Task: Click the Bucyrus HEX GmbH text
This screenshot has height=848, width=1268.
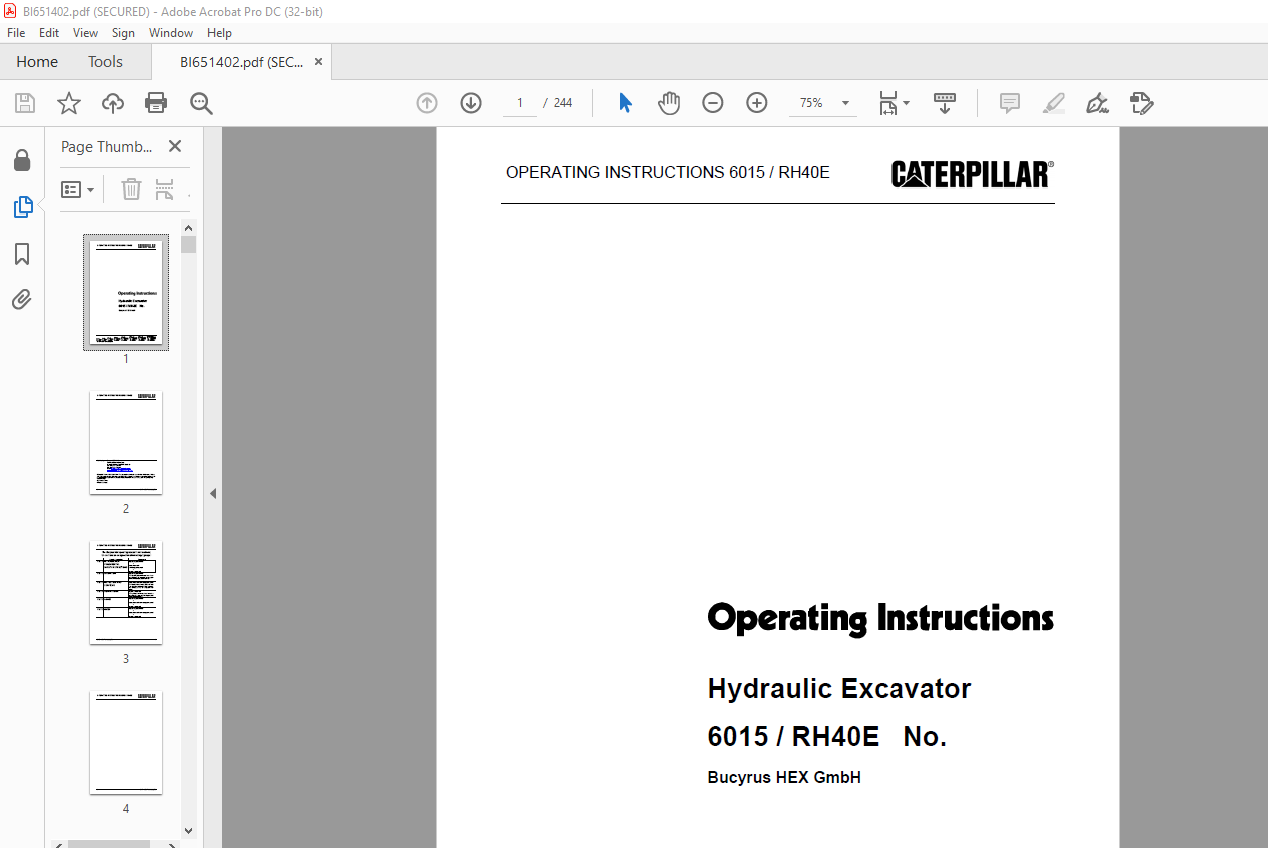Action: point(784,777)
